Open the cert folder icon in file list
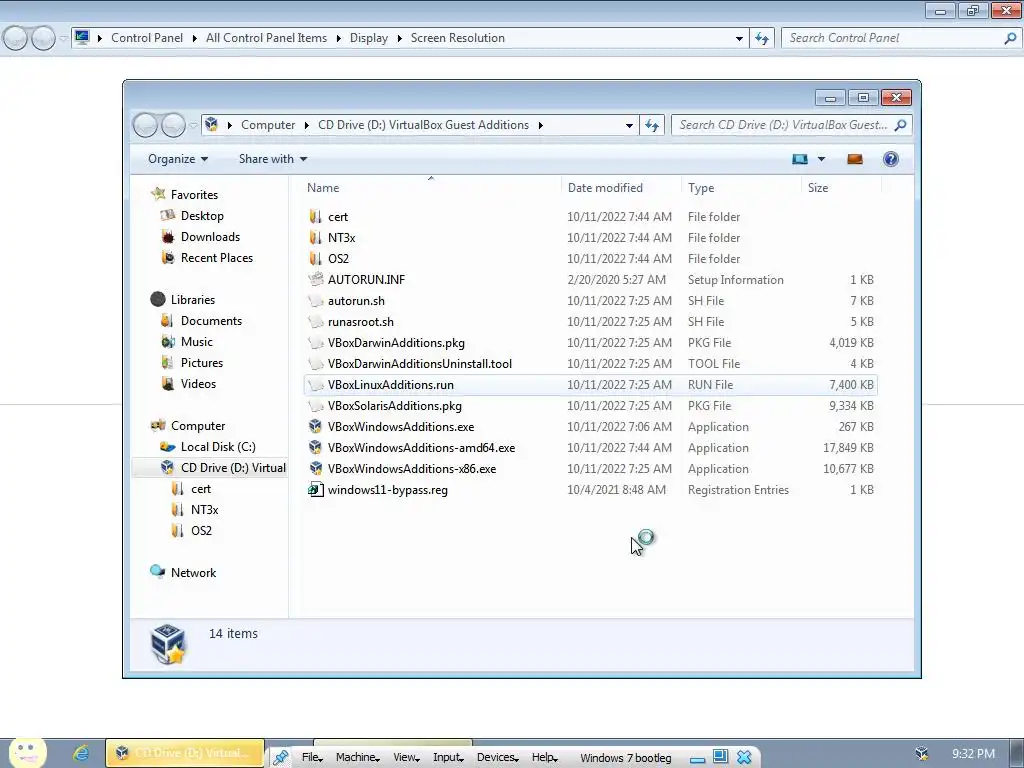The width and height of the screenshot is (1024, 768). [315, 217]
